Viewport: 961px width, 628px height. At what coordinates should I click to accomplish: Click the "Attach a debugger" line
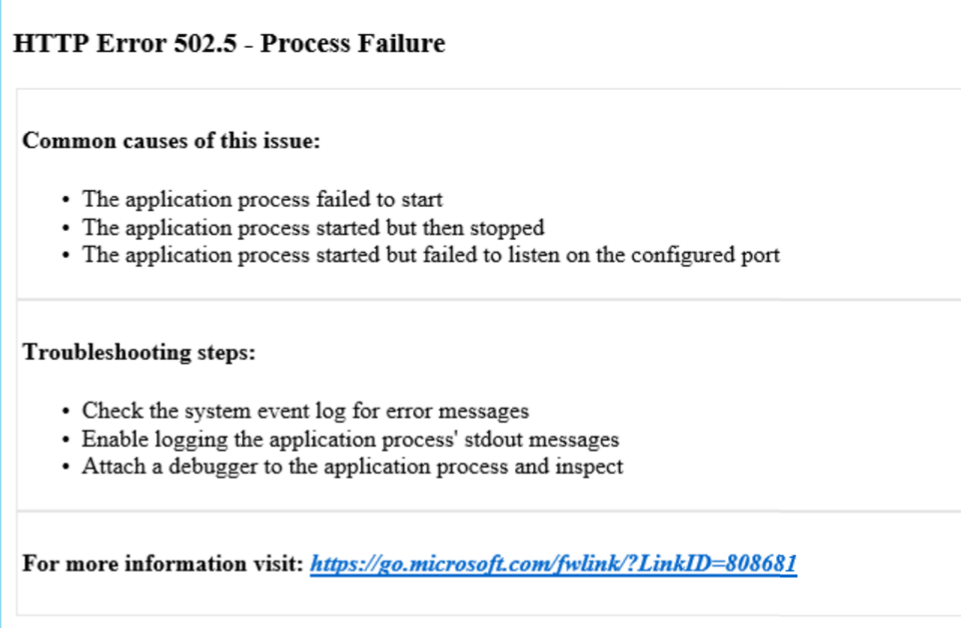[x=352, y=466]
